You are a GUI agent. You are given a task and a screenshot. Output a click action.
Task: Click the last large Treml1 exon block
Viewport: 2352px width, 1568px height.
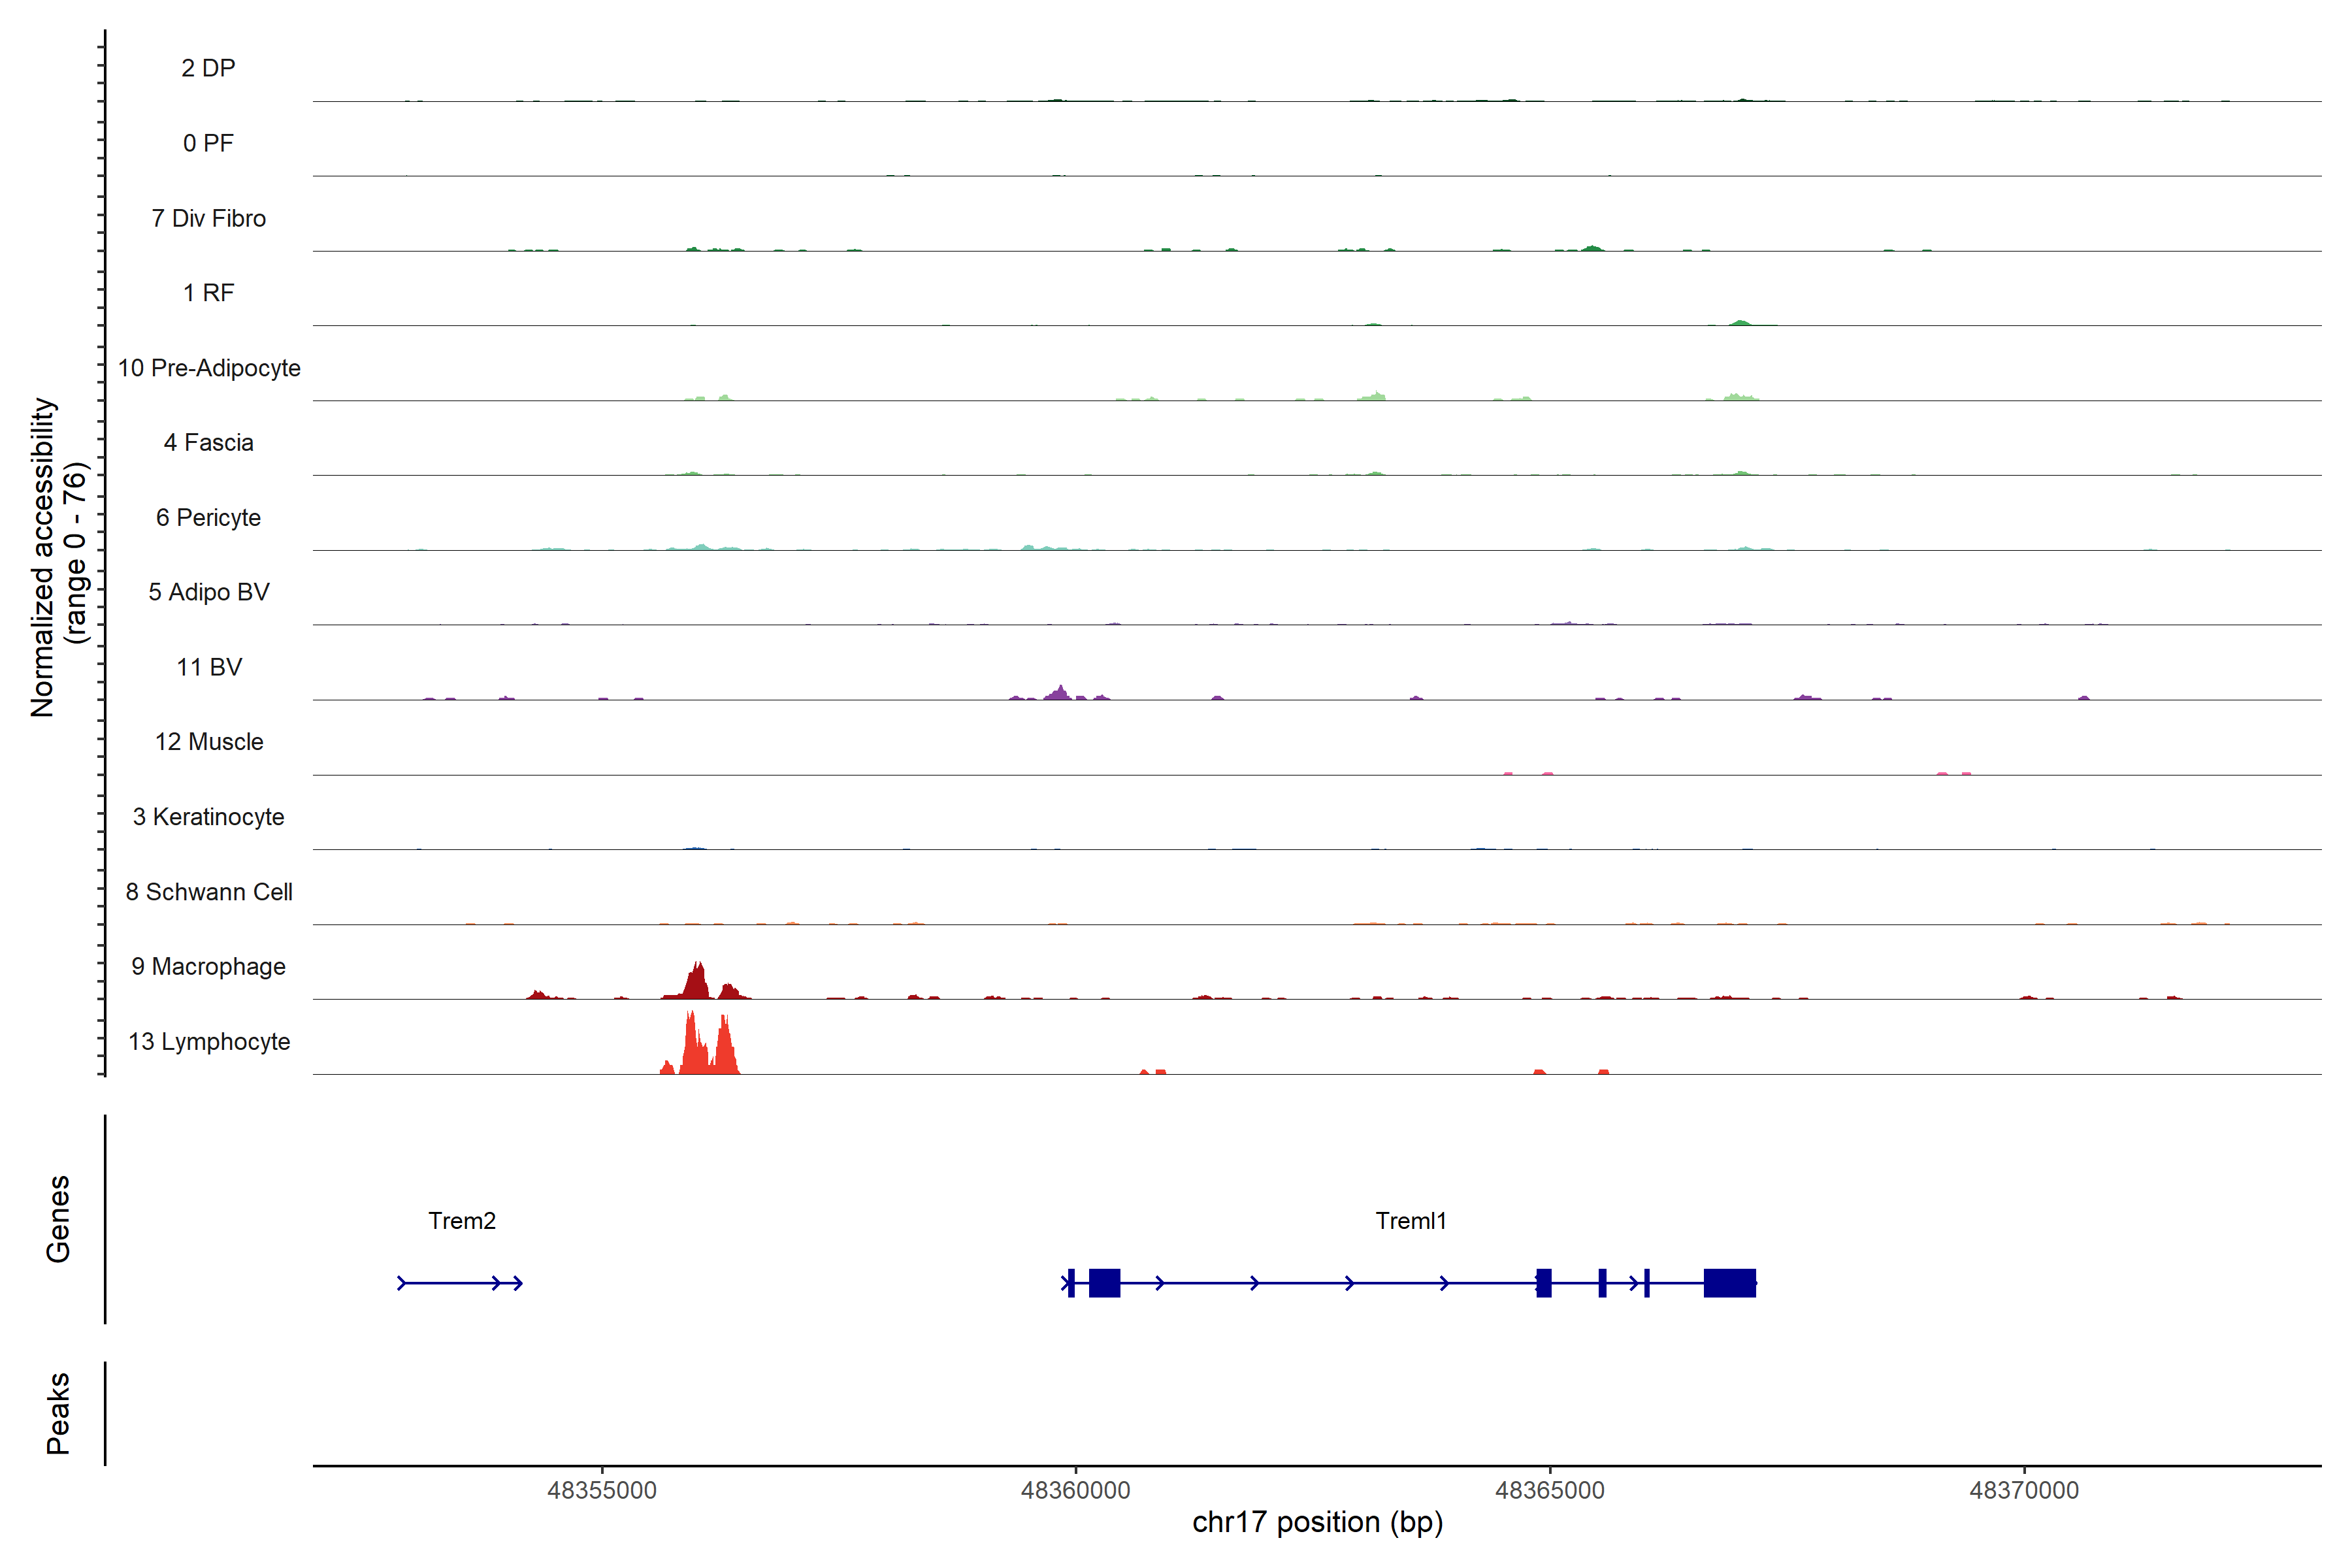tap(1729, 1283)
